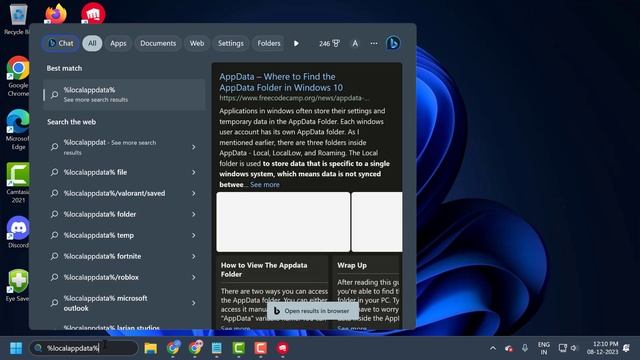Select %localappdata%/roblox suggestion

pos(124,277)
